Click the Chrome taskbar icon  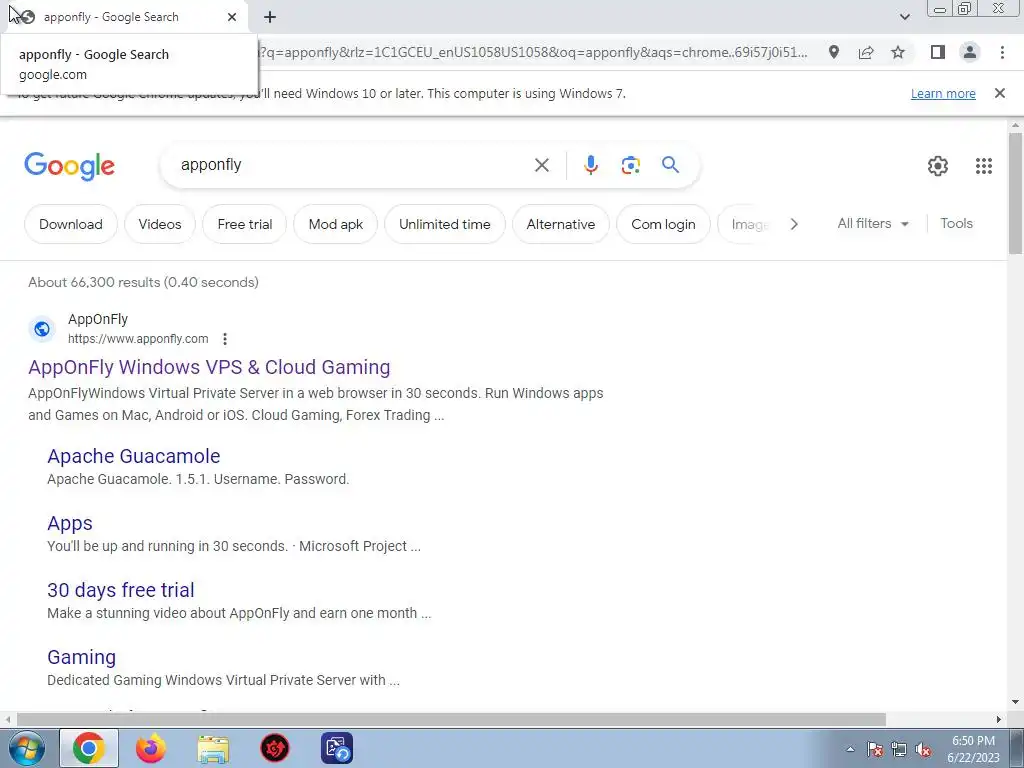[89, 748]
